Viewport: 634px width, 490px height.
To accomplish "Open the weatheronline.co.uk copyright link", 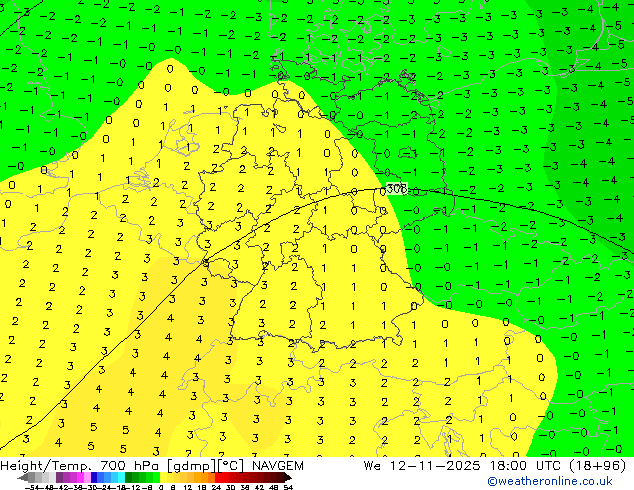I will coord(550,481).
